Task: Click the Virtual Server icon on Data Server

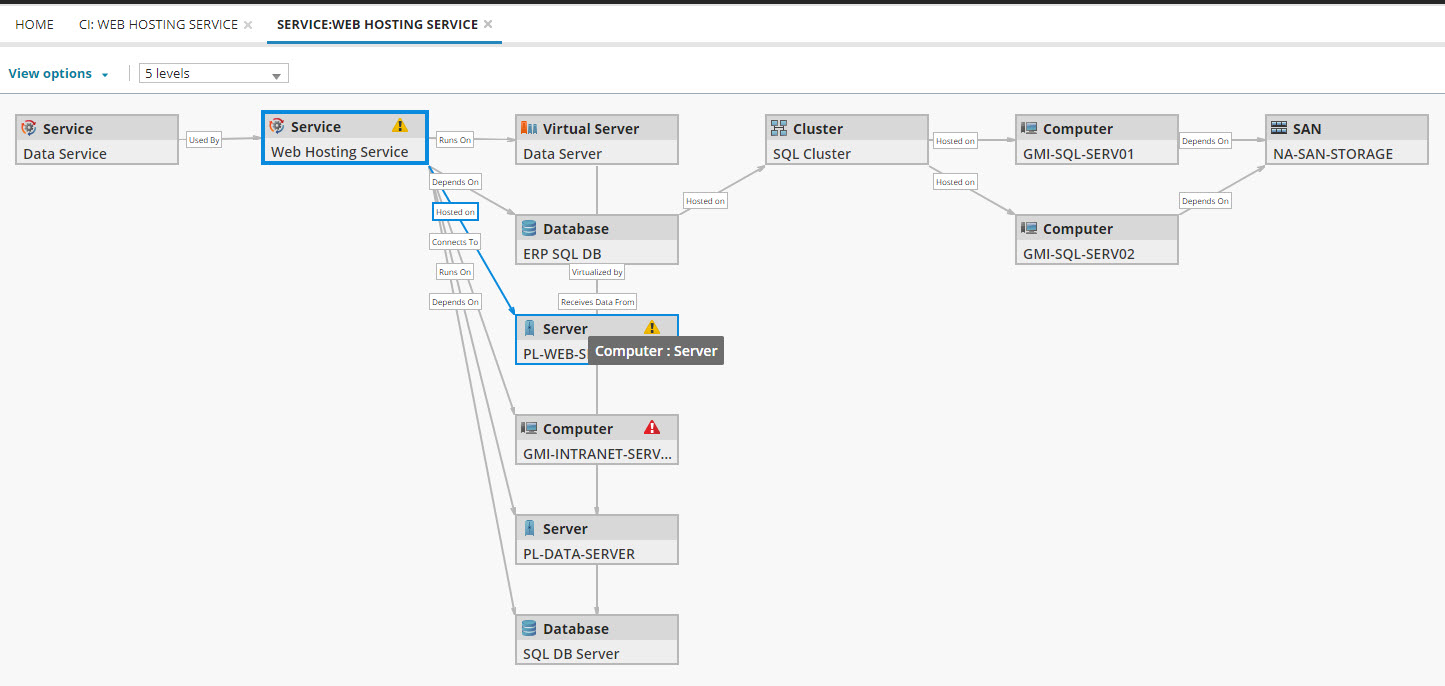Action: (x=529, y=128)
